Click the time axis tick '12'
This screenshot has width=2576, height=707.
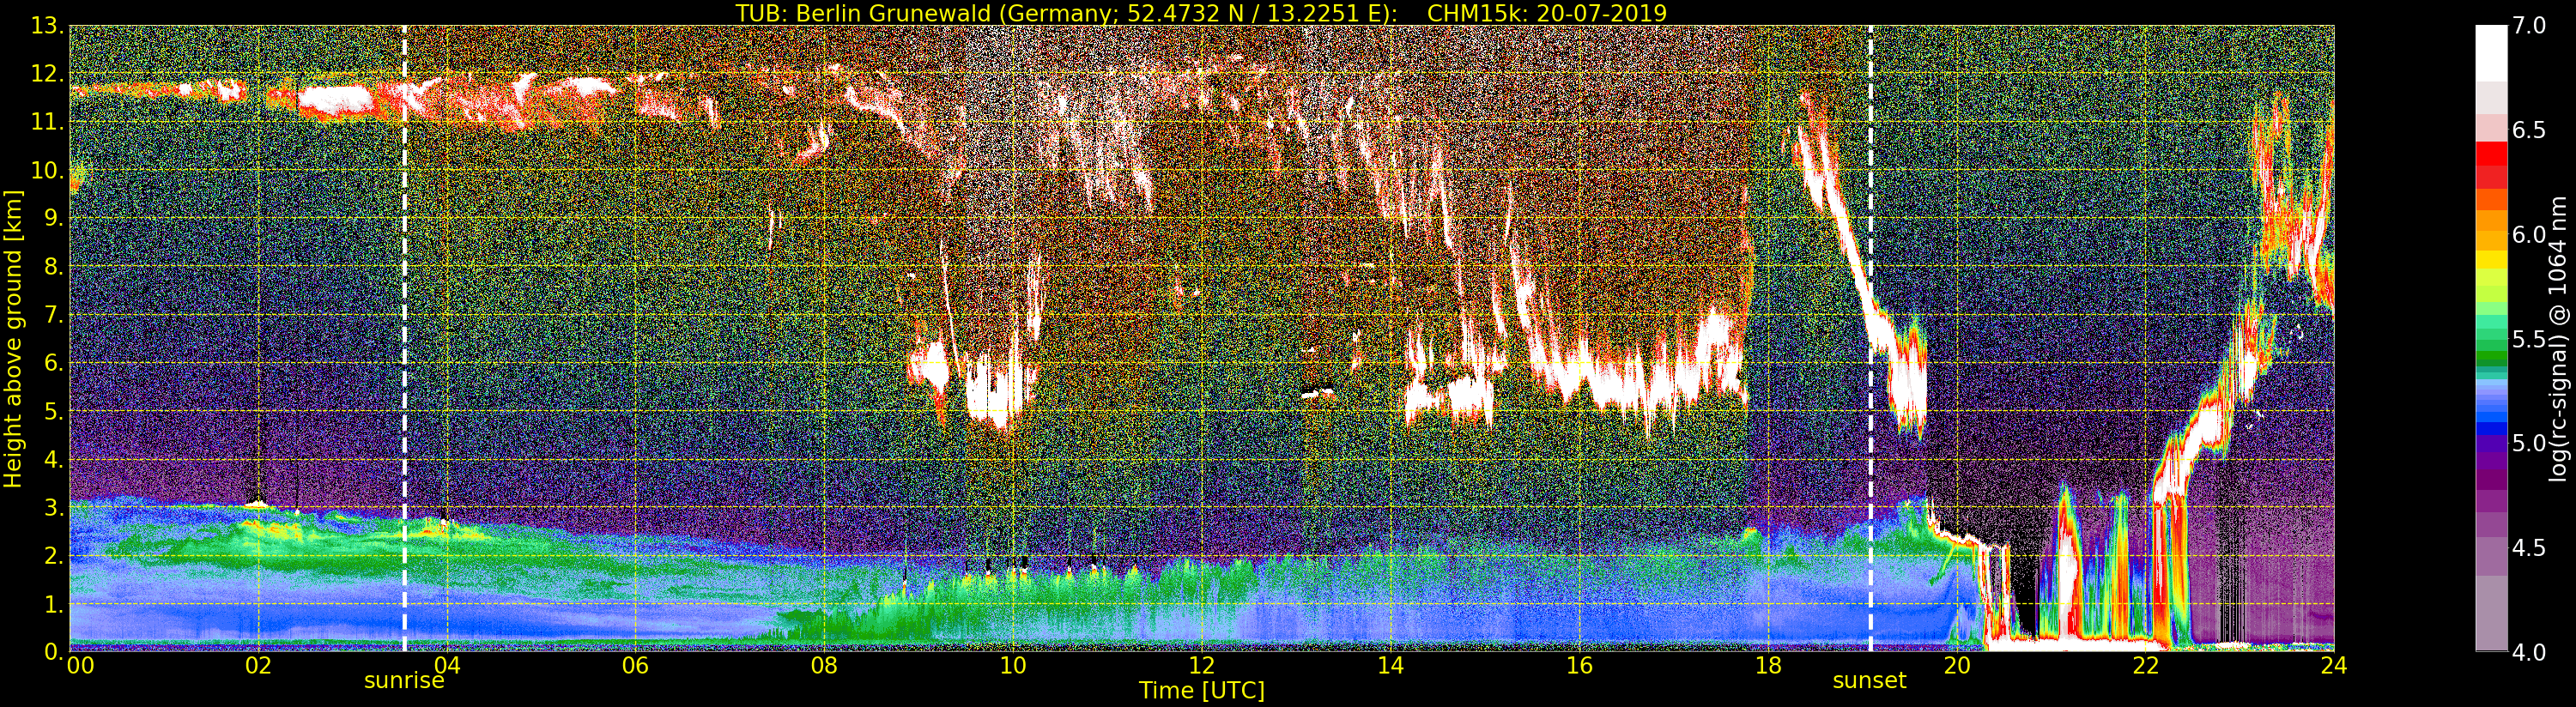pyautogui.click(x=1202, y=666)
